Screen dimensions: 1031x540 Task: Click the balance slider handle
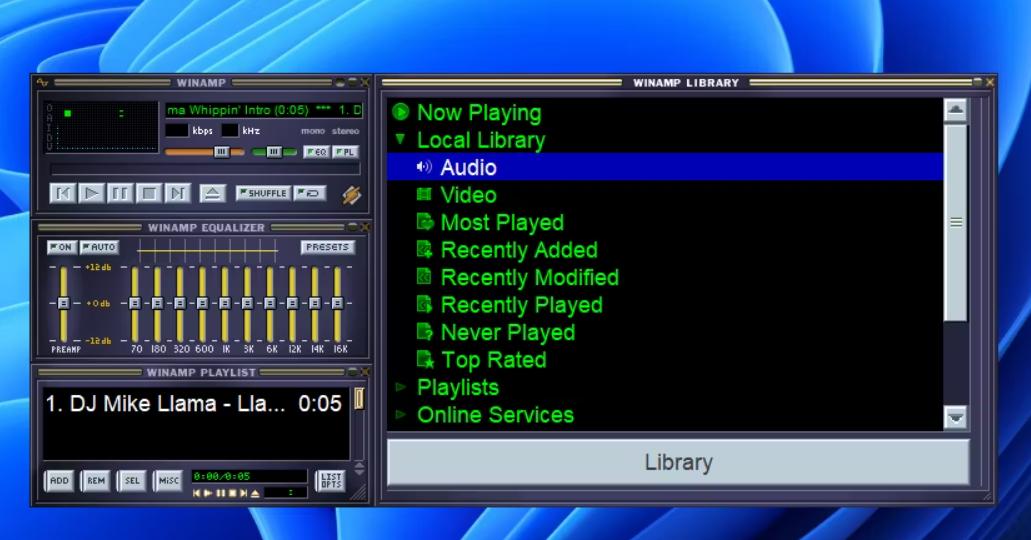click(x=274, y=152)
